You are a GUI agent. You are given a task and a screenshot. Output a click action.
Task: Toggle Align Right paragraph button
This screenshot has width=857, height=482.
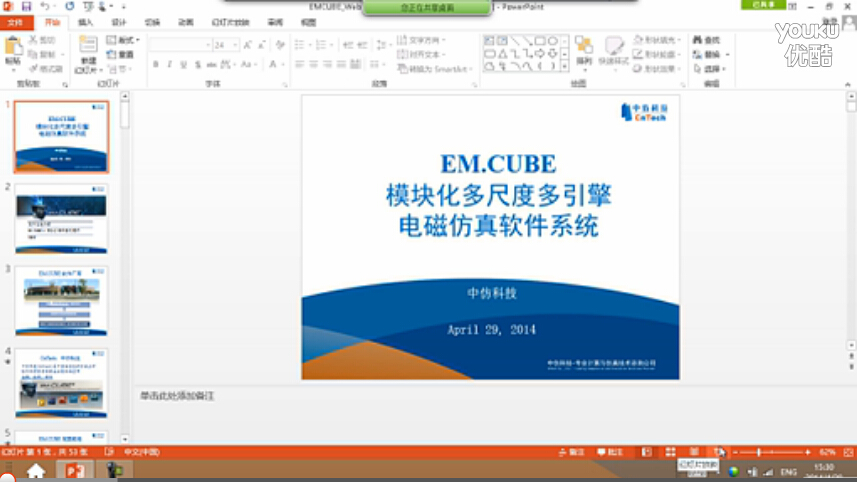(x=327, y=64)
